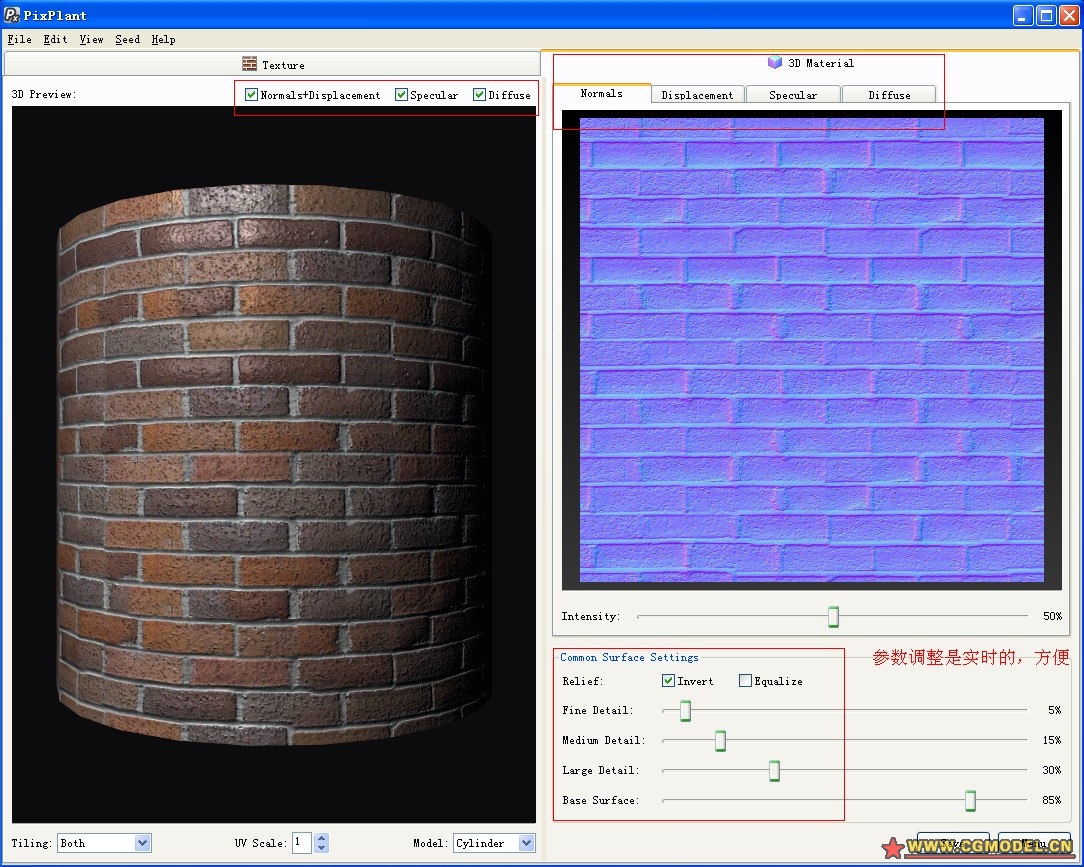Image resolution: width=1084 pixels, height=867 pixels.
Task: Switch to the Displacement map tab
Action: pyautogui.click(x=697, y=95)
